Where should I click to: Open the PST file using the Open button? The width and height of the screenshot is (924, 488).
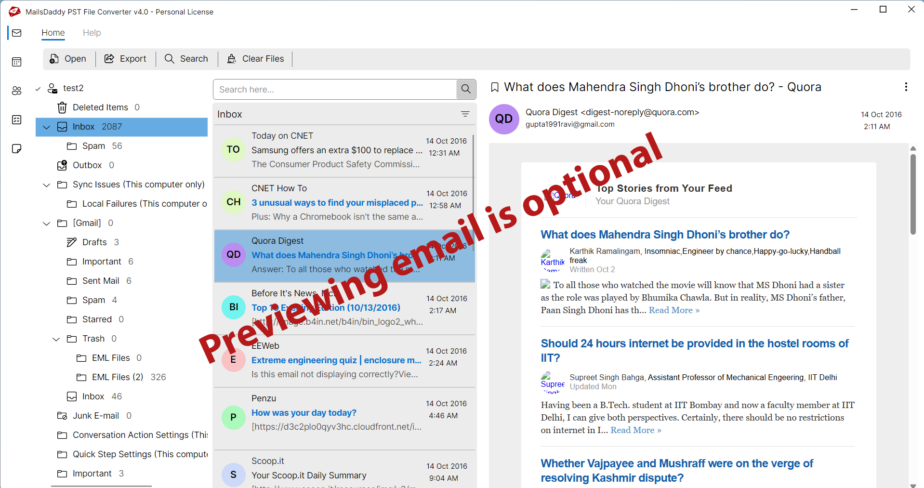pyautogui.click(x=67, y=59)
